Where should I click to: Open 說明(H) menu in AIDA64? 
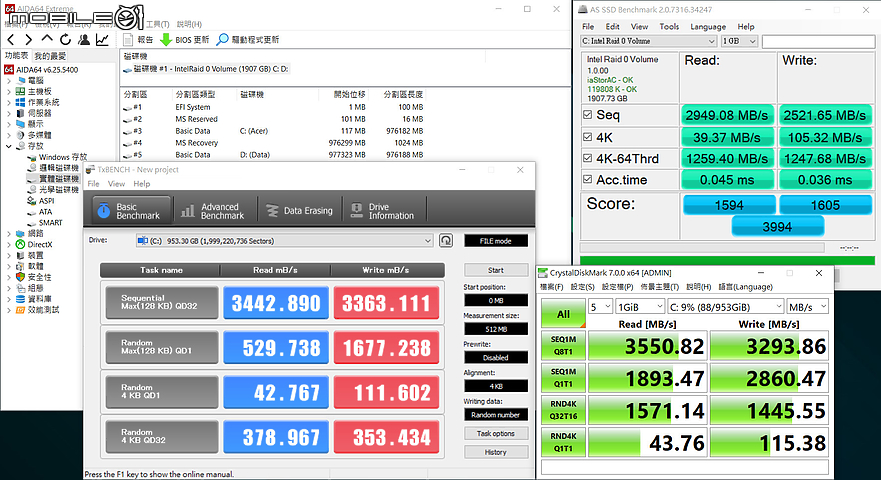(x=189, y=24)
